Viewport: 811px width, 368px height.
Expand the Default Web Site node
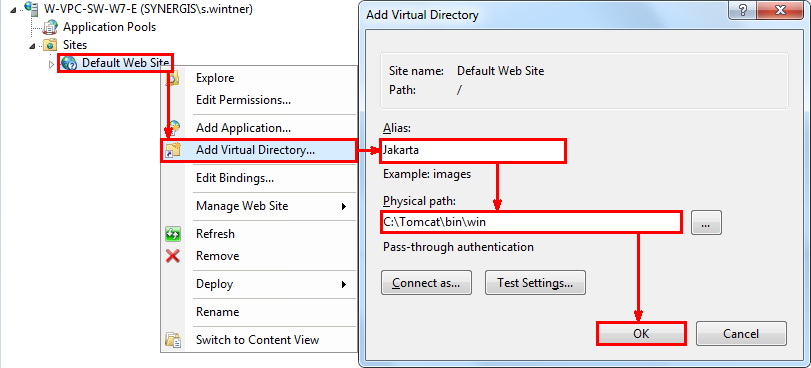coord(51,64)
